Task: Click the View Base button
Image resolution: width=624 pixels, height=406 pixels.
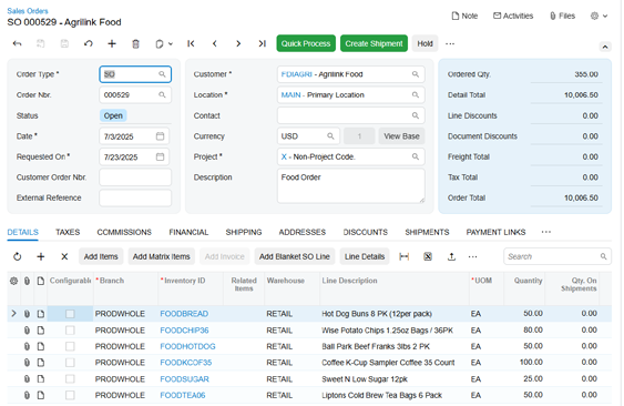Action: 401,136
